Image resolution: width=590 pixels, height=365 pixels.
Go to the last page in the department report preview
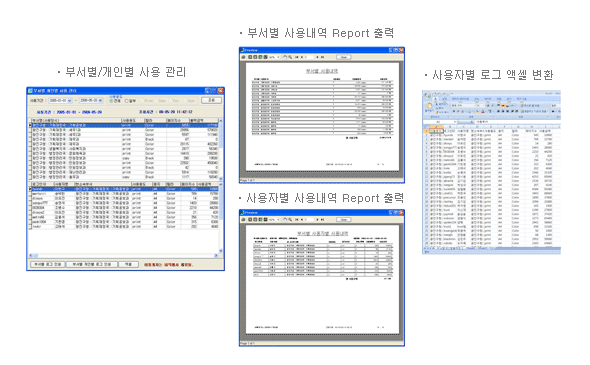pos(322,57)
